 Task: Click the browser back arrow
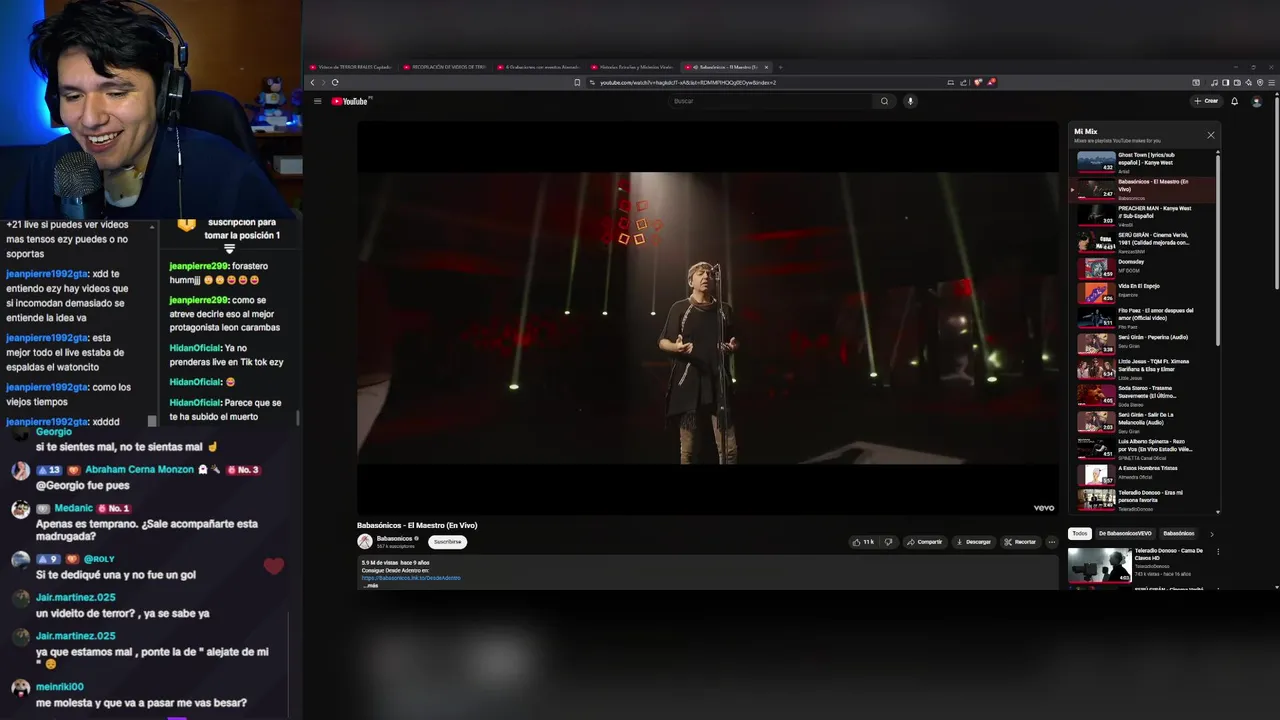(312, 82)
